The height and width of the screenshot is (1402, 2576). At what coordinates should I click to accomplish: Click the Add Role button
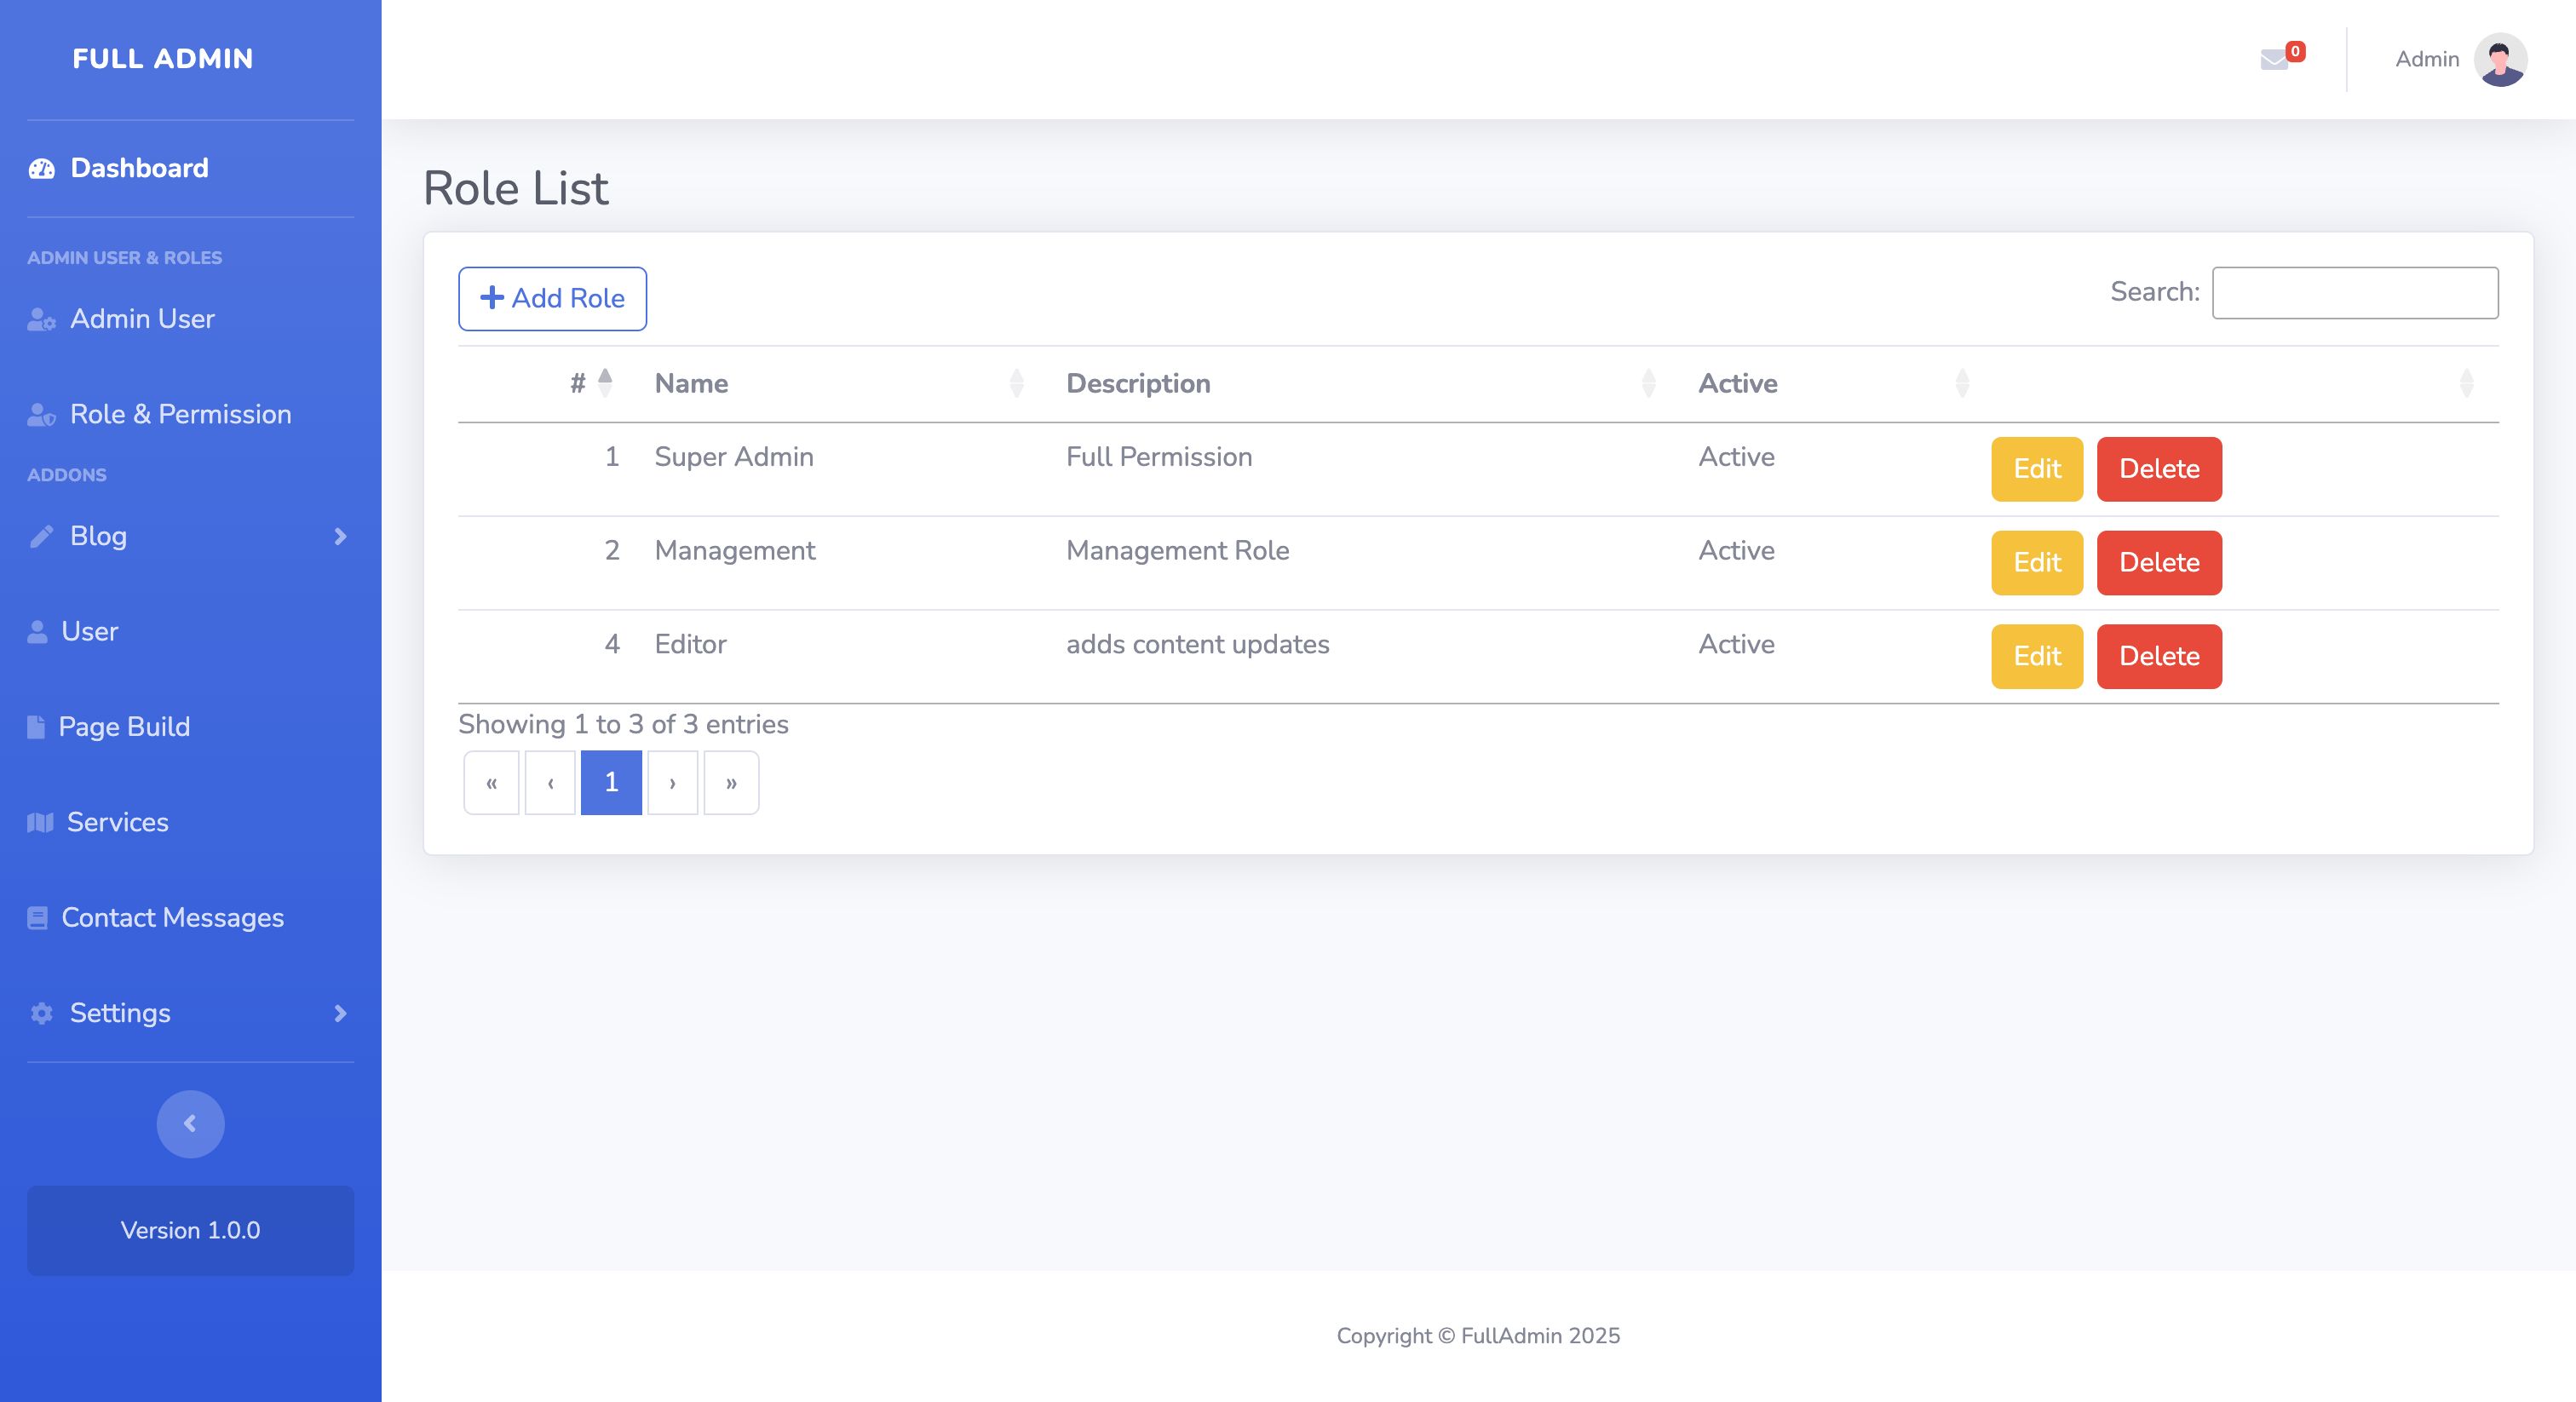pos(552,298)
